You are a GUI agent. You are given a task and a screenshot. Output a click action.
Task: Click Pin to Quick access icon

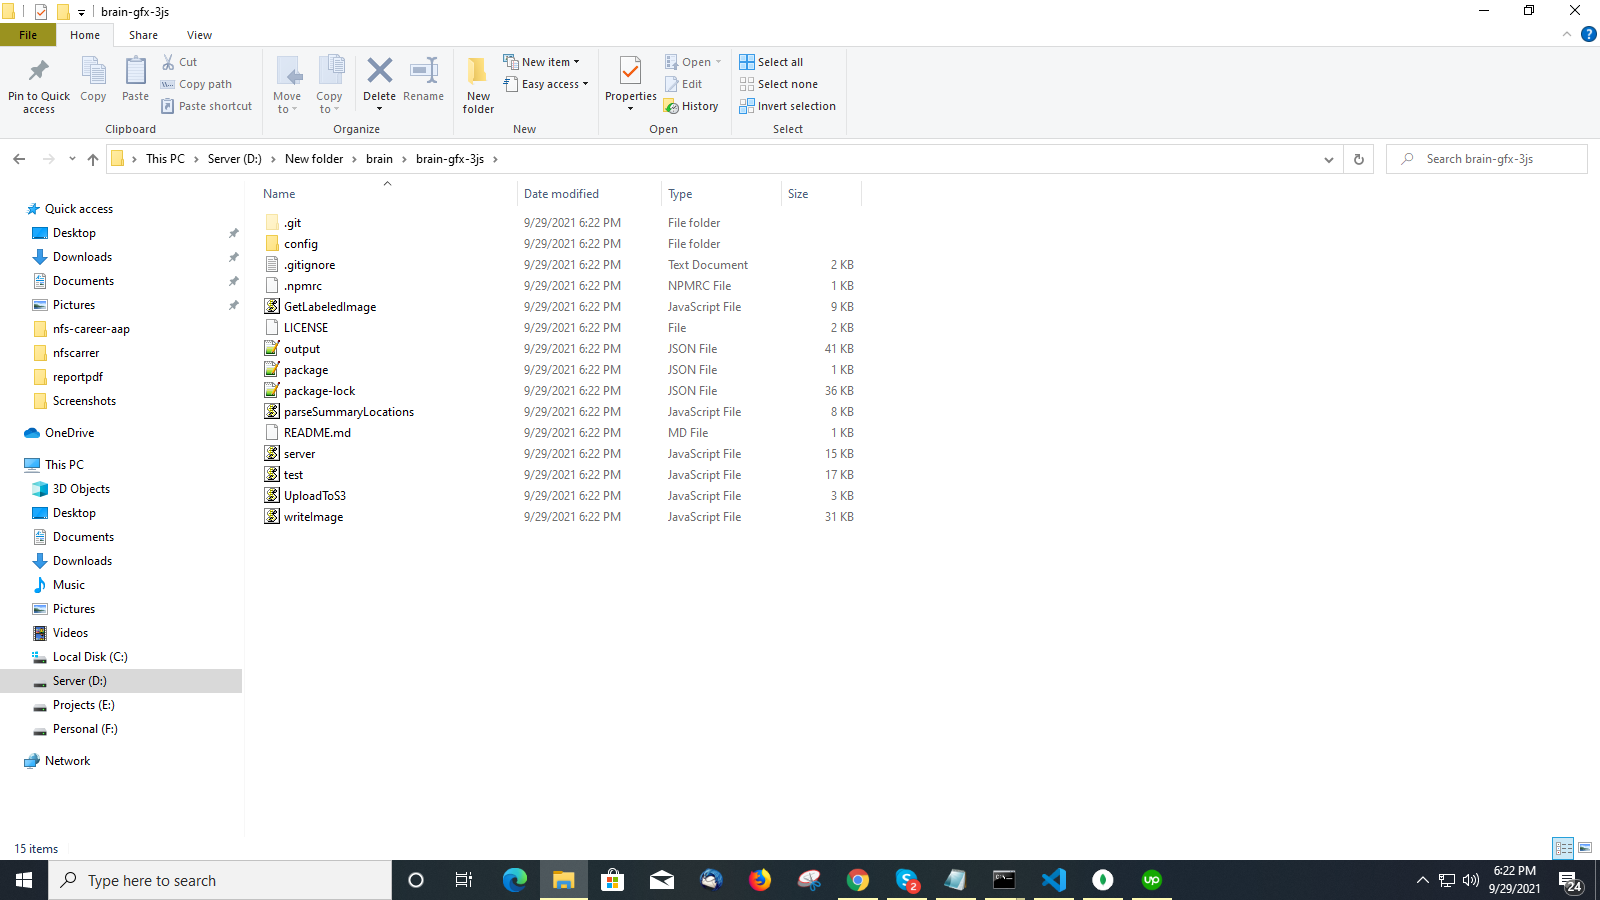click(39, 72)
